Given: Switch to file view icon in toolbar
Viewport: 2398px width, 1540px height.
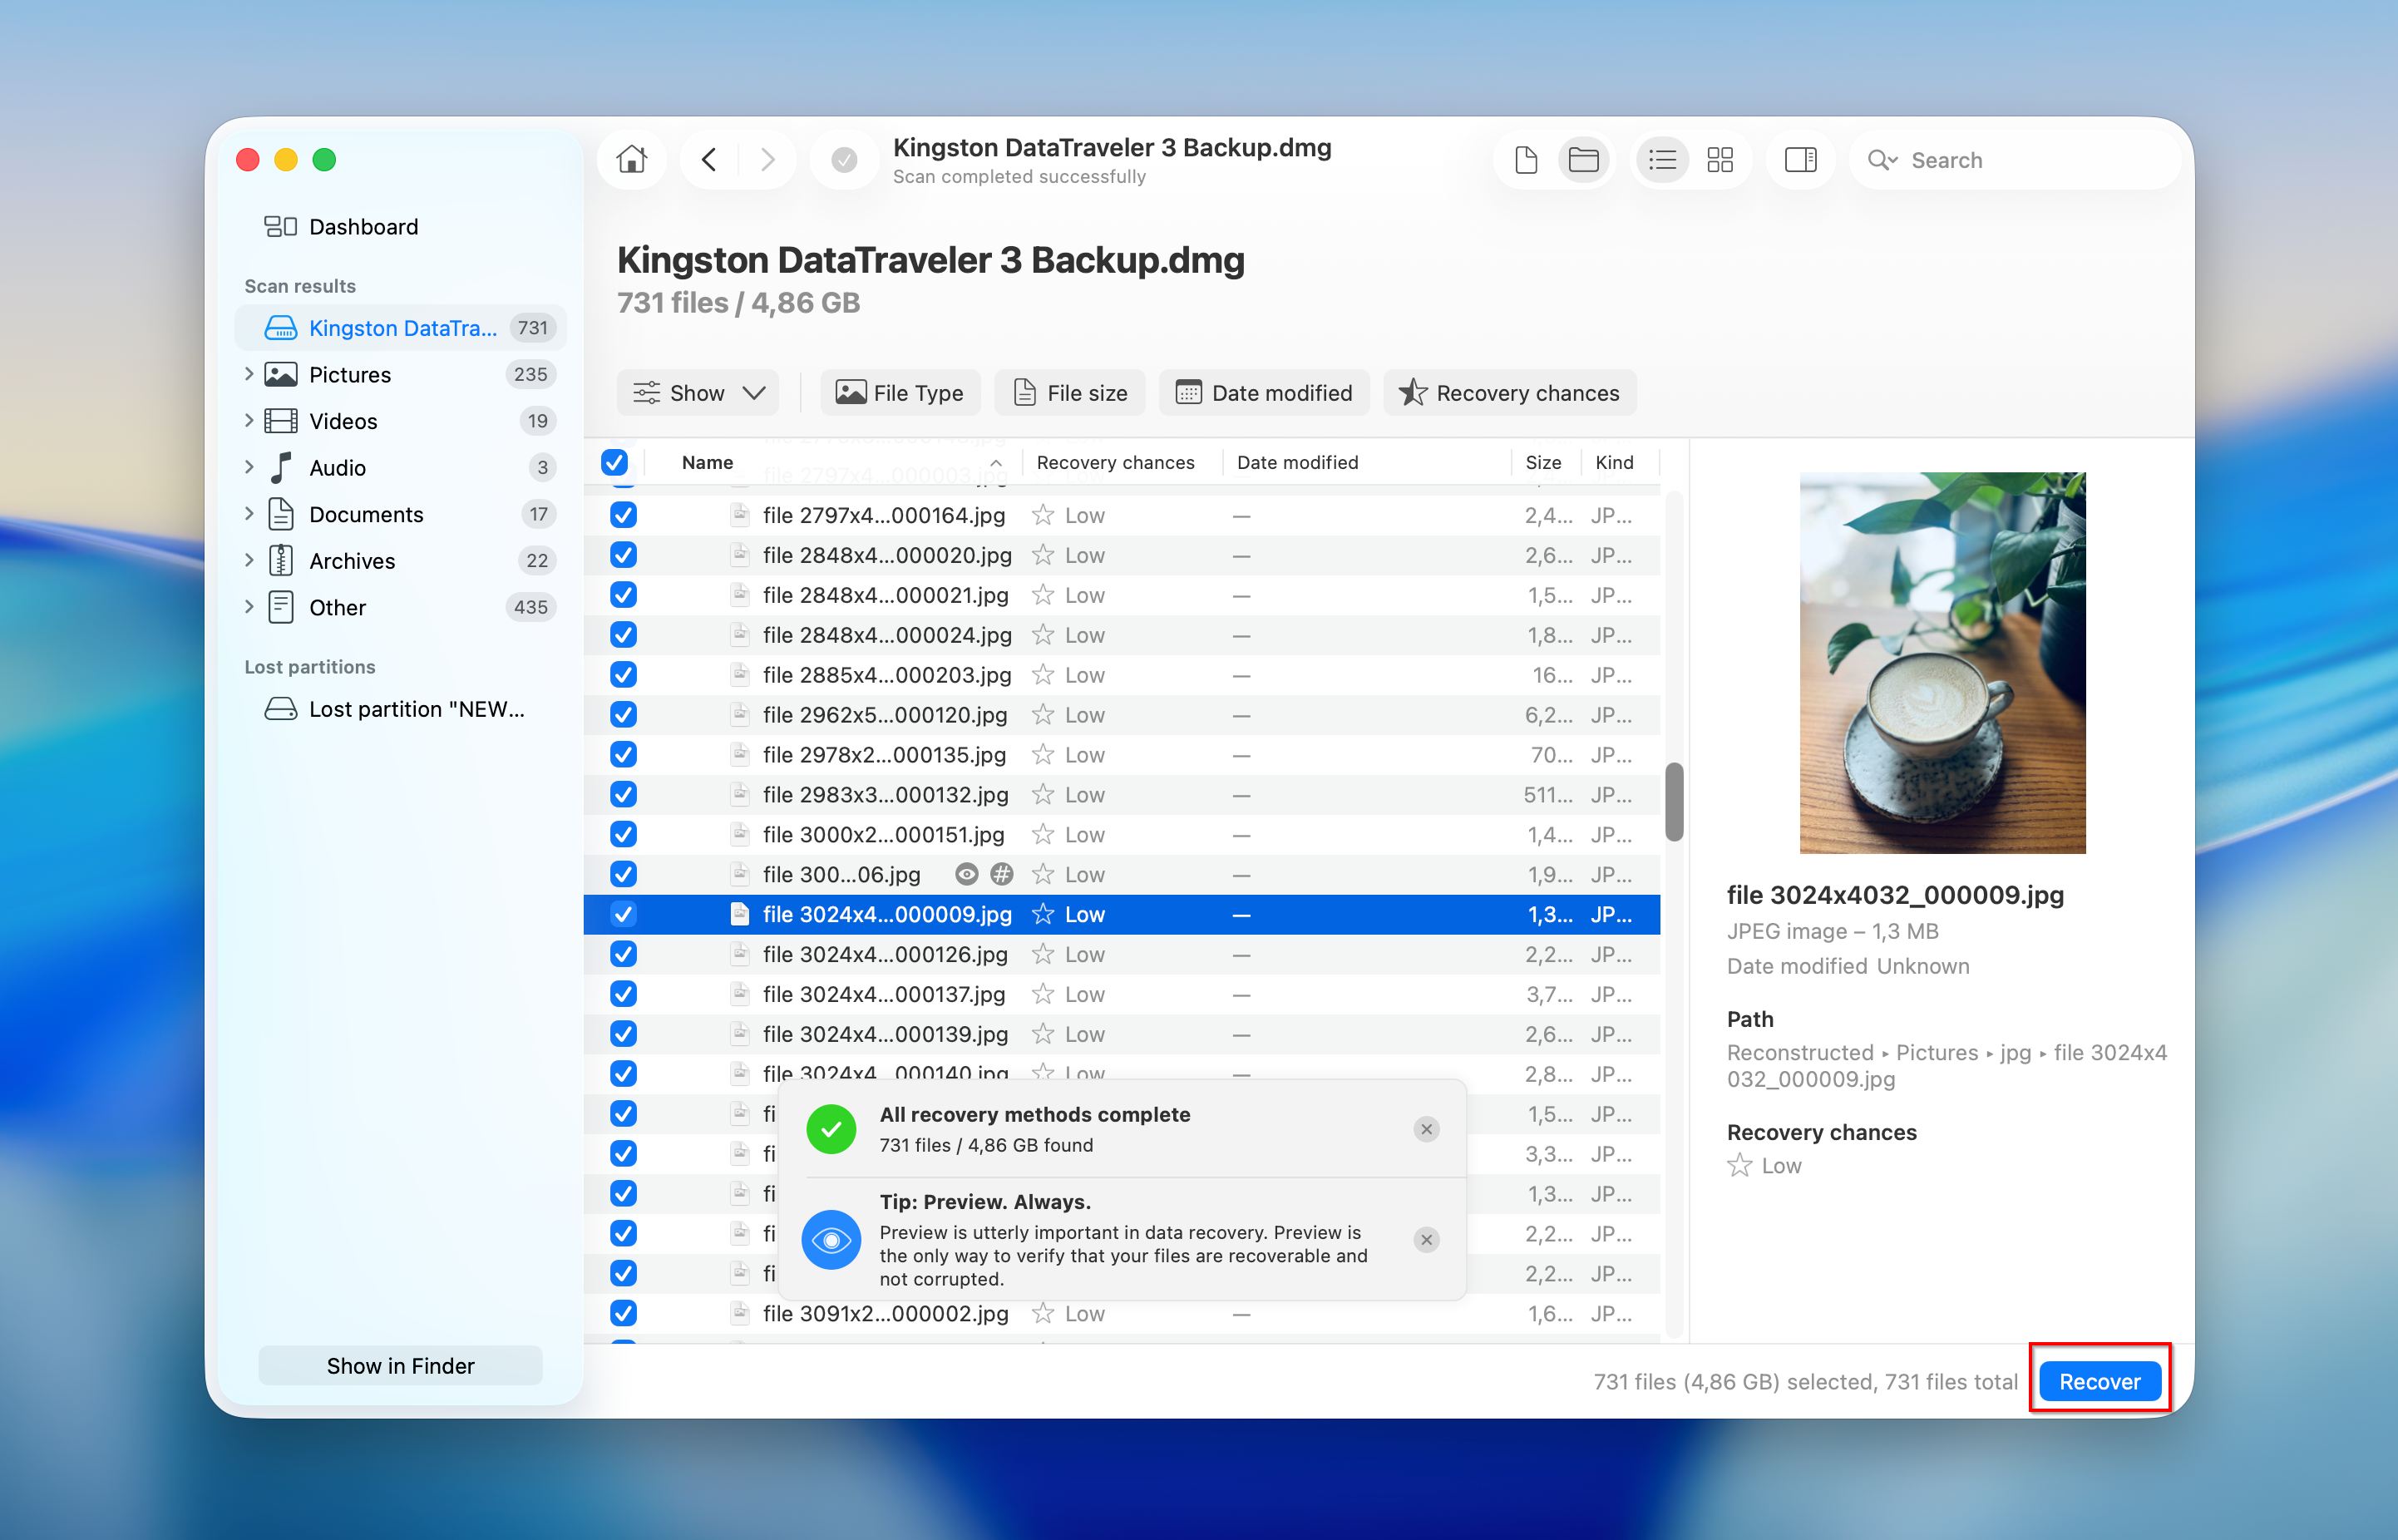Looking at the screenshot, I should pos(1526,160).
